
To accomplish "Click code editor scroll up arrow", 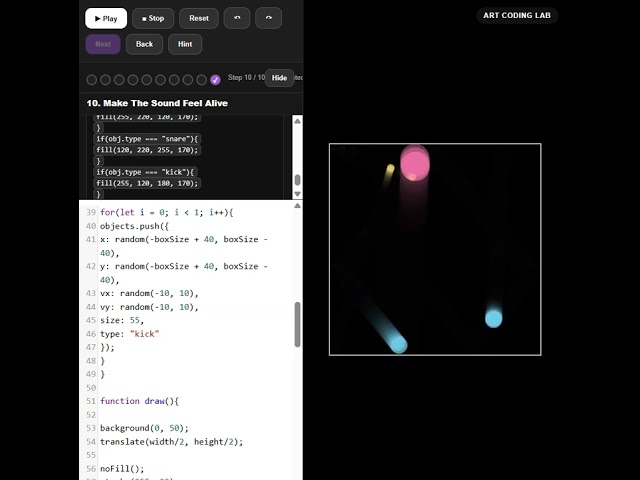I will click(x=298, y=206).
